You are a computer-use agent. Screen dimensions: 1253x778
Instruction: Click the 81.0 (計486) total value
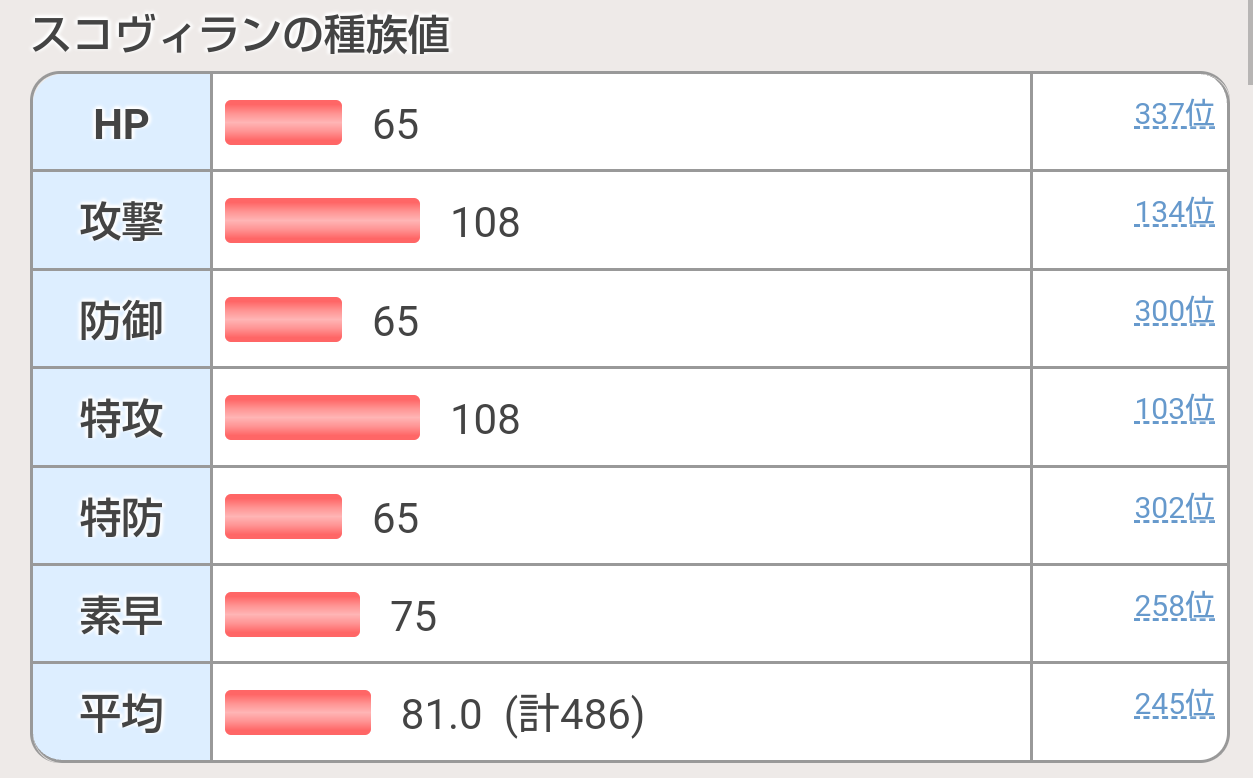point(522,714)
